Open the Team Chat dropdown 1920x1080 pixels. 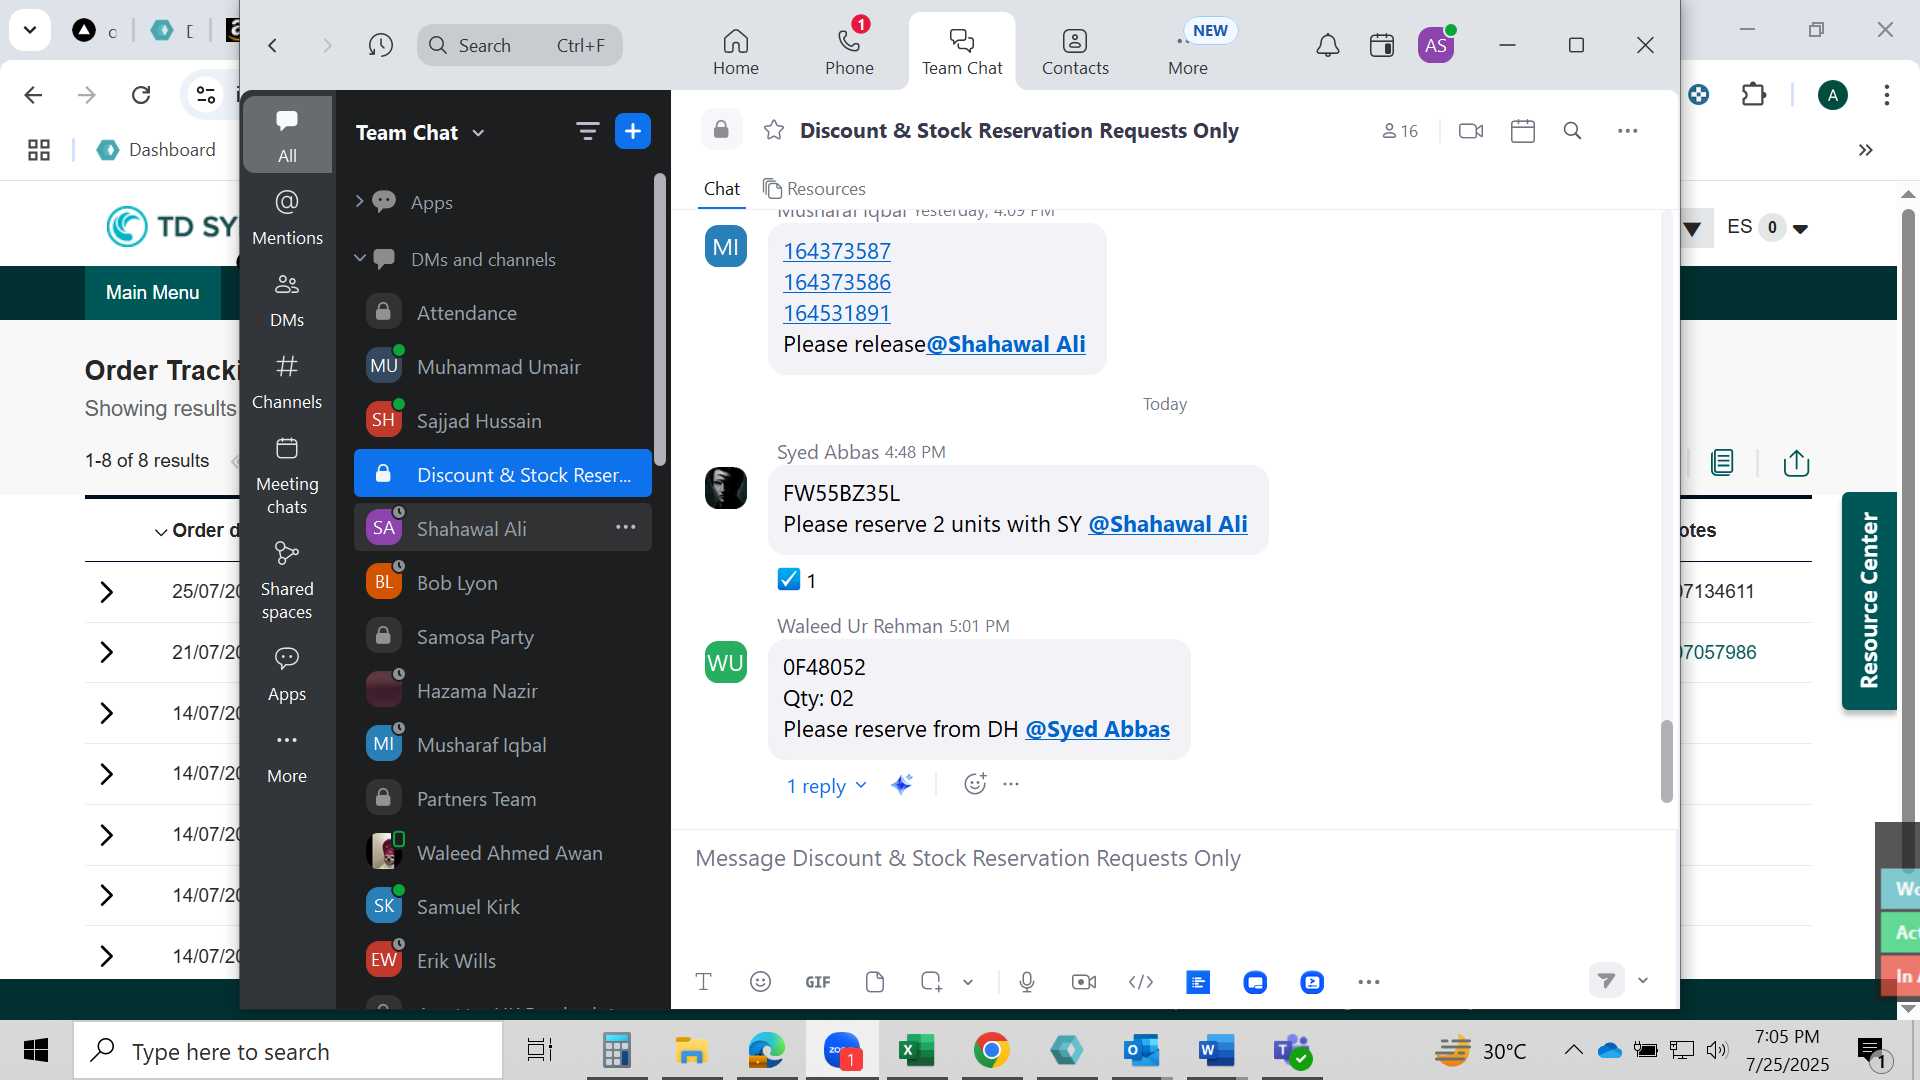[x=420, y=132]
